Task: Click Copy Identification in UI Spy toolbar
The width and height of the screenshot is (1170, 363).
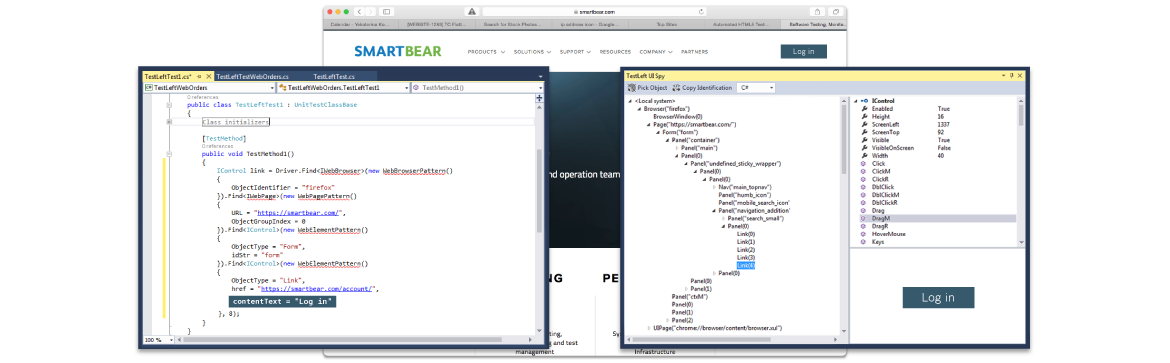Action: pyautogui.click(x=702, y=87)
